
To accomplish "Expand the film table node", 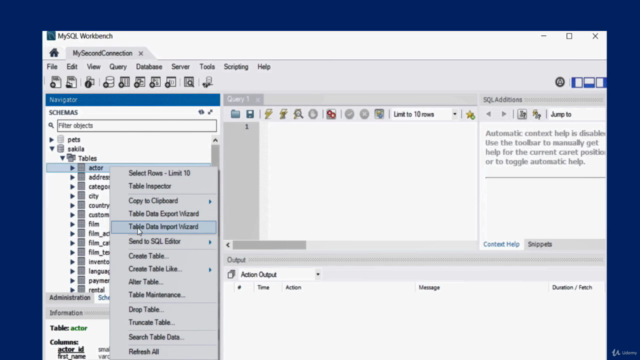I will point(72,224).
